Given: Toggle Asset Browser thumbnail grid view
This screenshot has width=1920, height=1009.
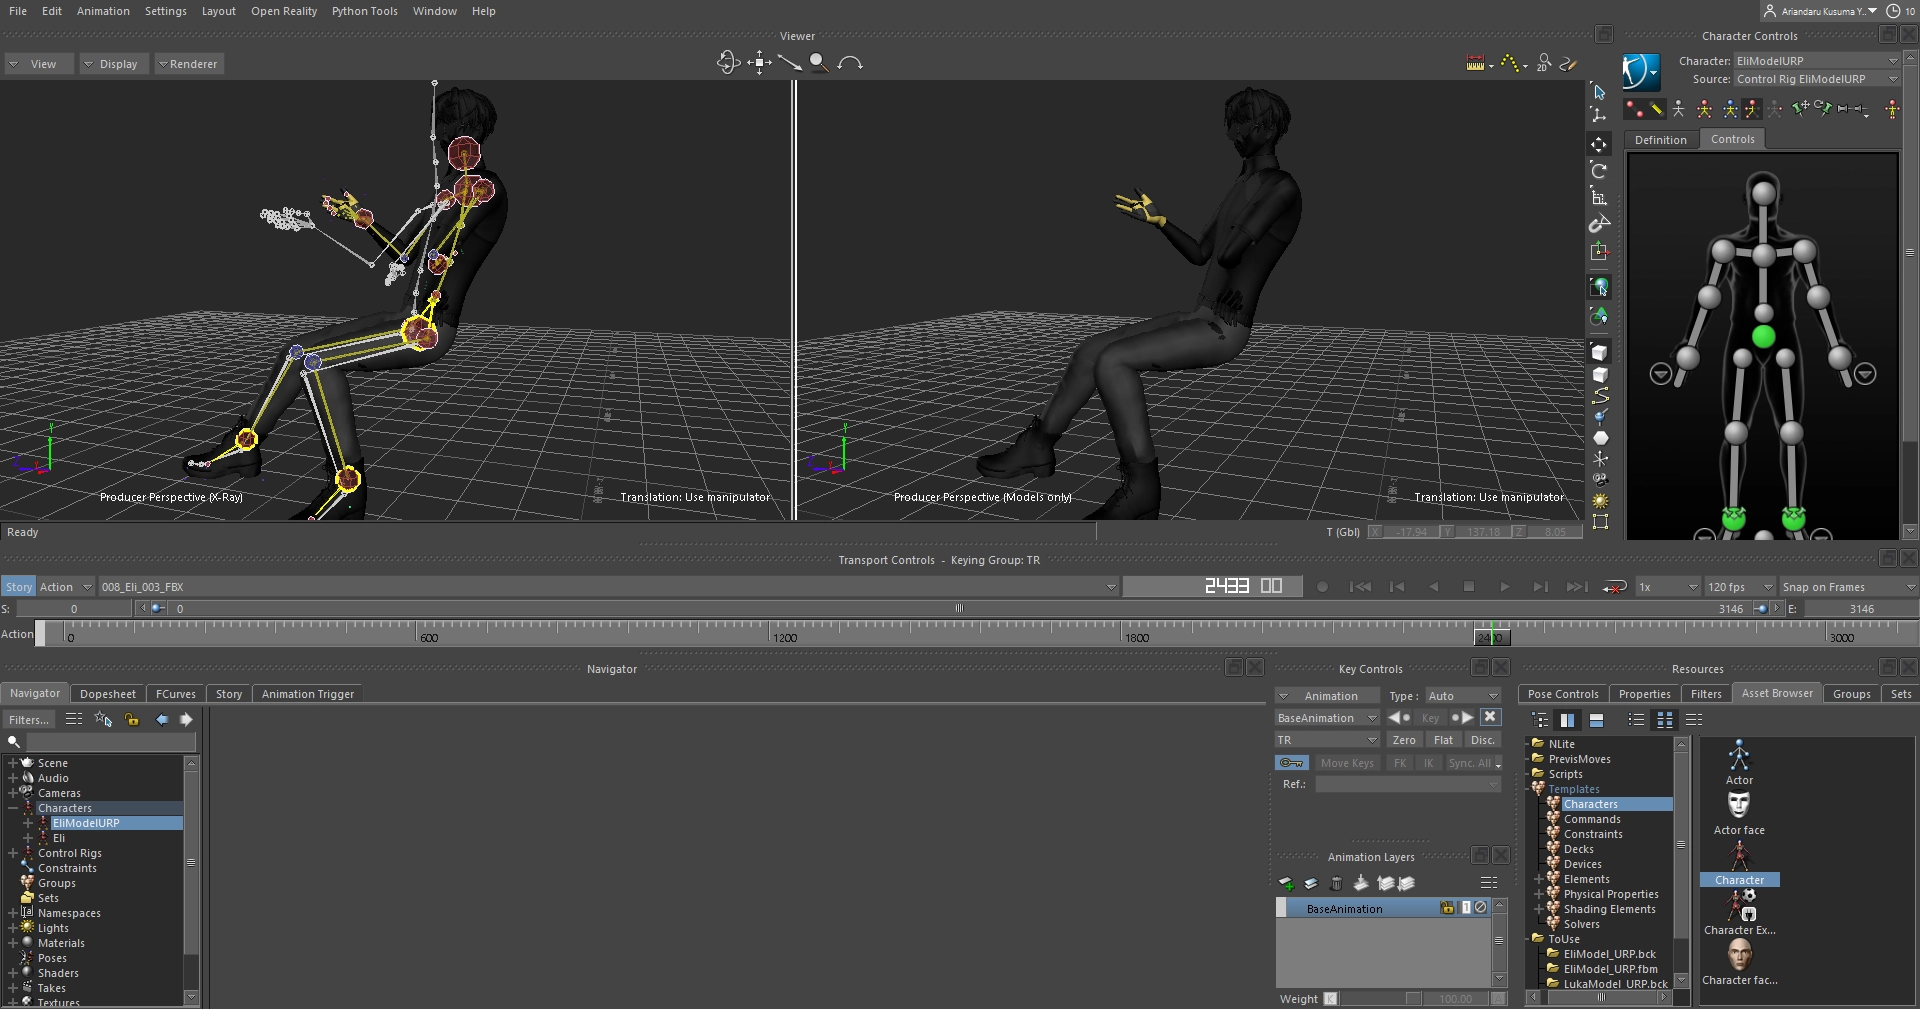Looking at the screenshot, I should pyautogui.click(x=1665, y=720).
